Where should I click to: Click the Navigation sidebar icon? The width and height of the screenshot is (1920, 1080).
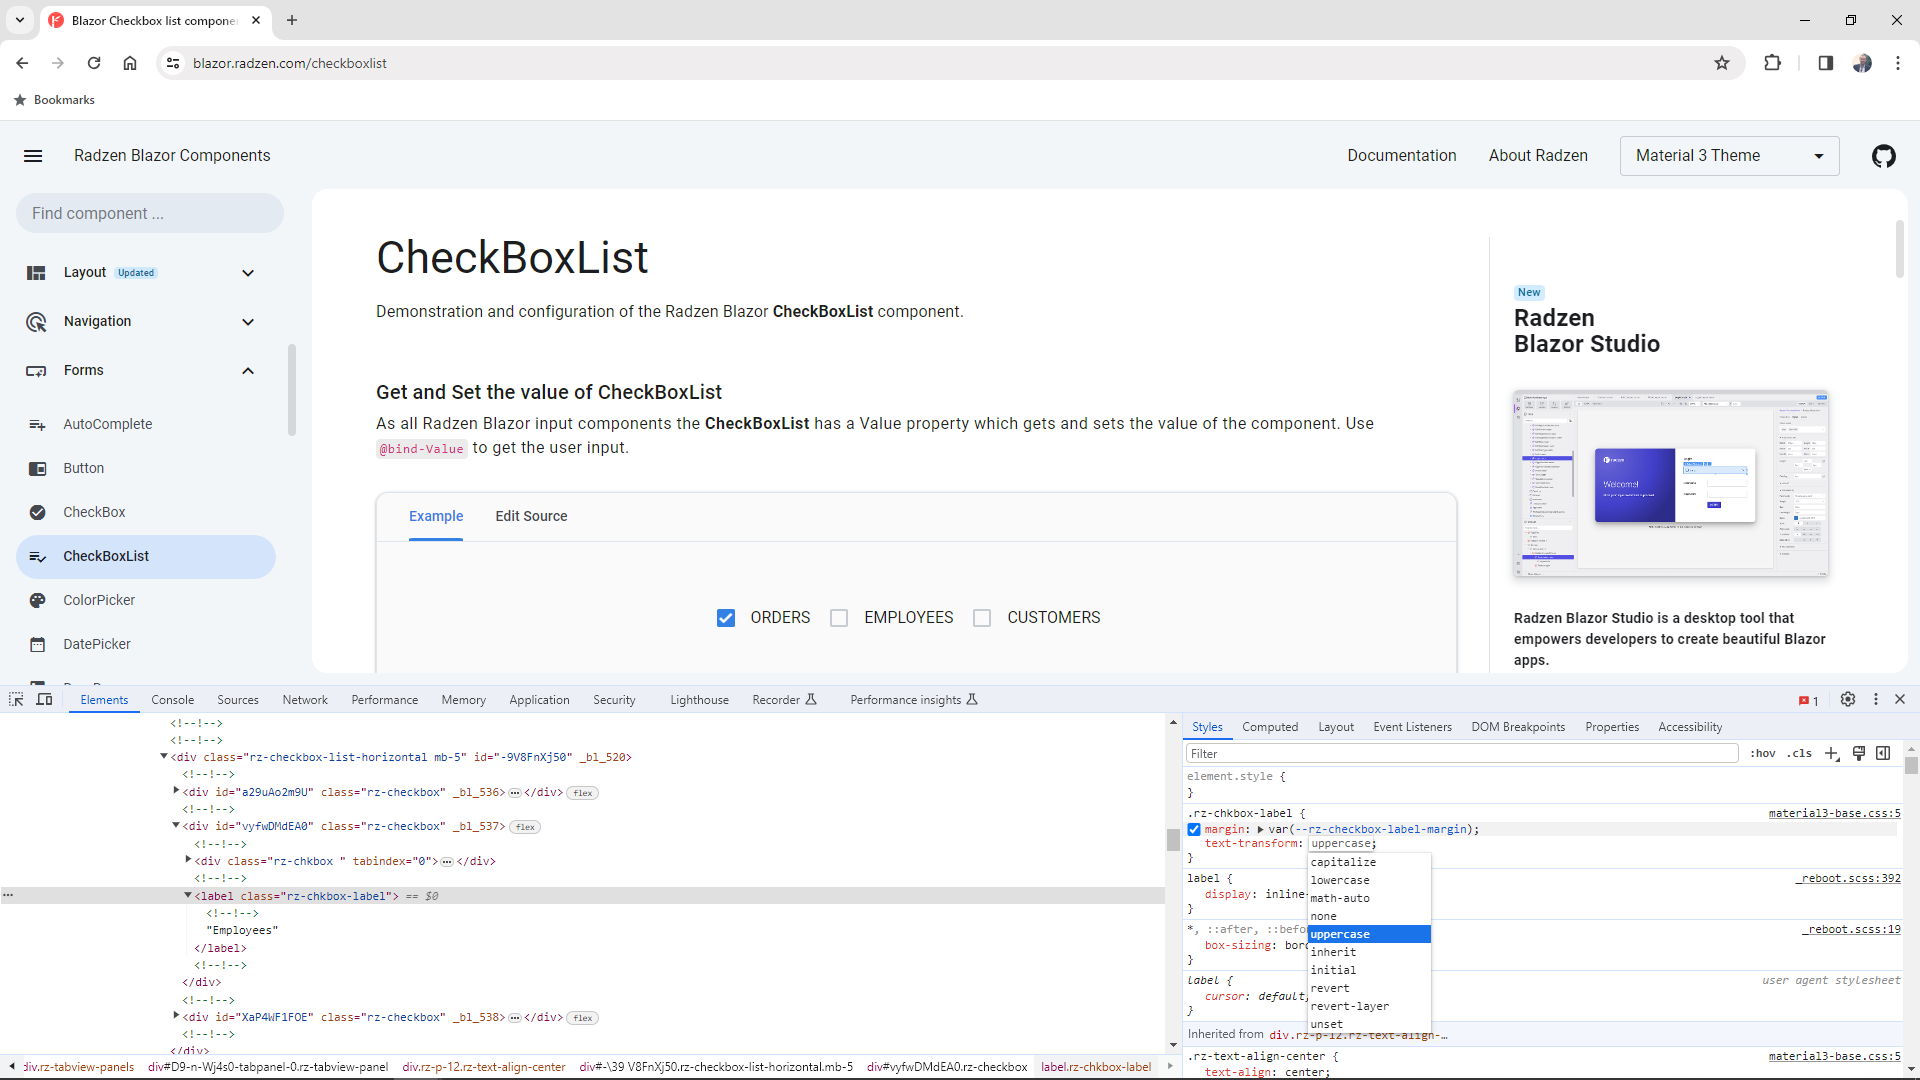[x=36, y=322]
